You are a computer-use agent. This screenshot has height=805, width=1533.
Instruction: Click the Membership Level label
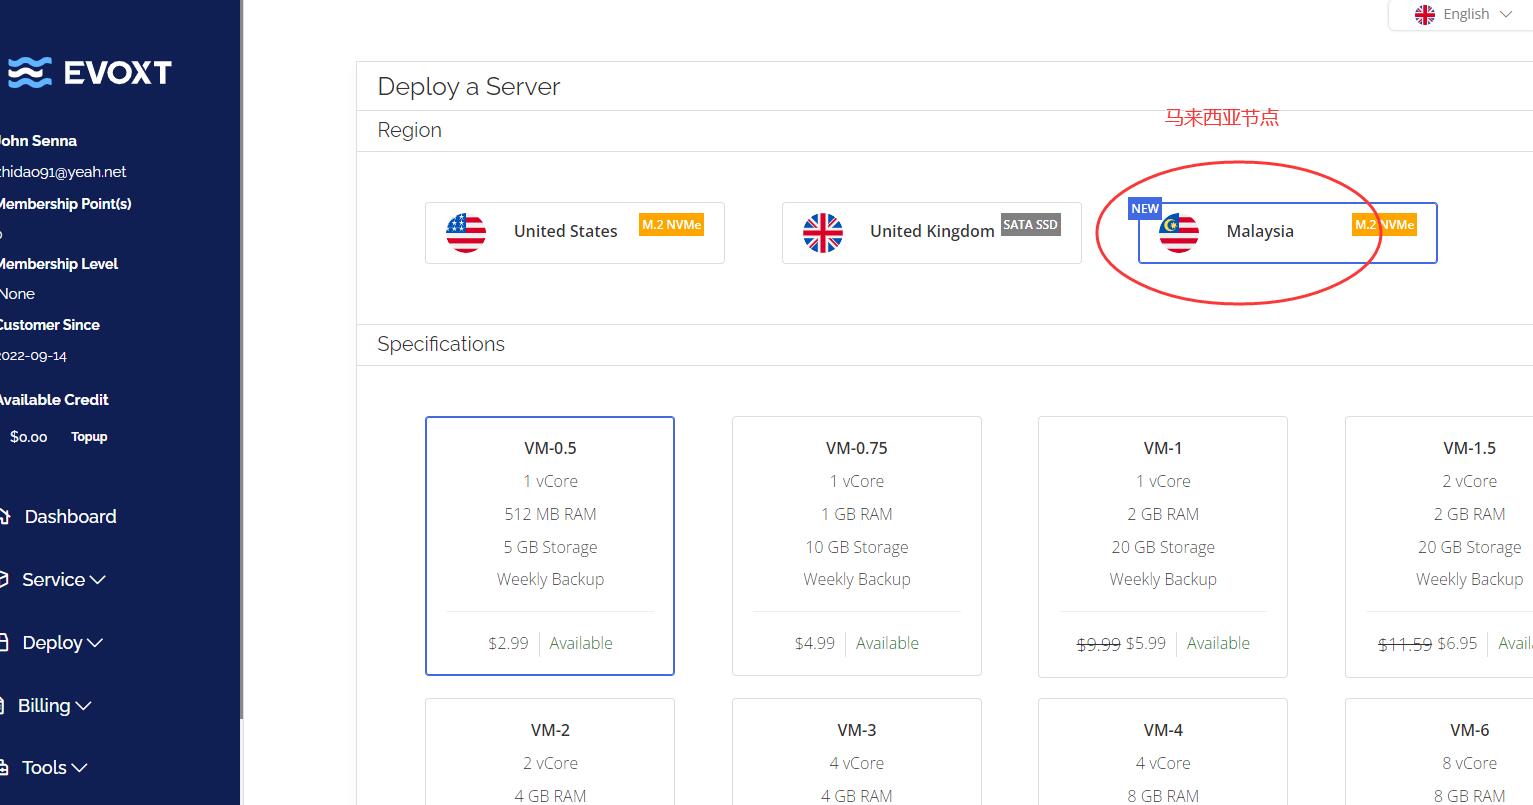[59, 264]
